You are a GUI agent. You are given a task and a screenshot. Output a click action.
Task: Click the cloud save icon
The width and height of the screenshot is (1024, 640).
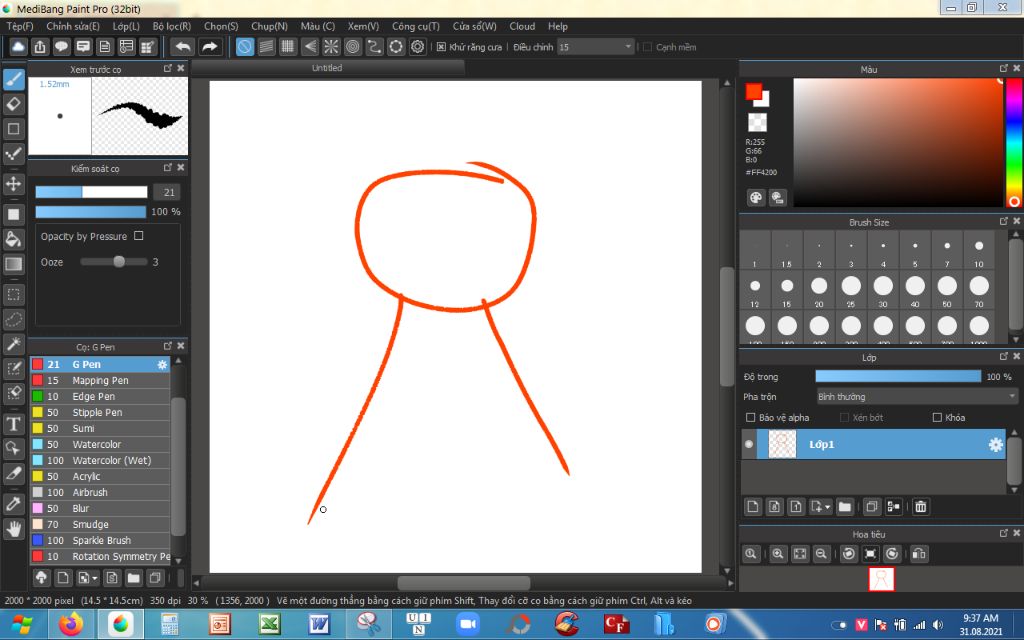click(x=18, y=47)
